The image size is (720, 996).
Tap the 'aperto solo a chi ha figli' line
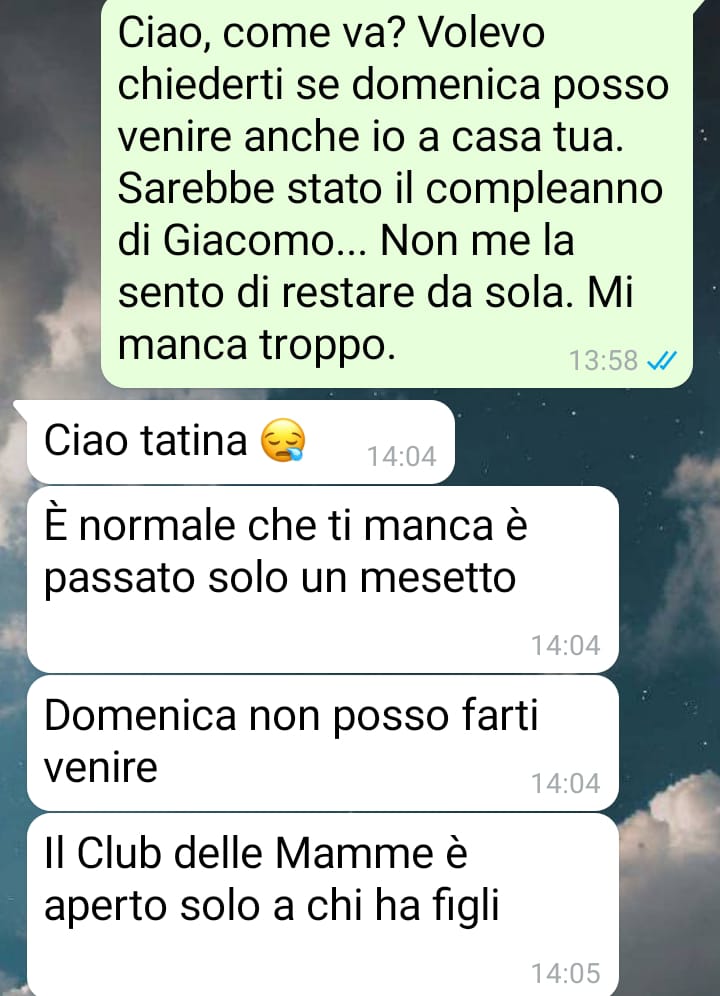pos(271,906)
